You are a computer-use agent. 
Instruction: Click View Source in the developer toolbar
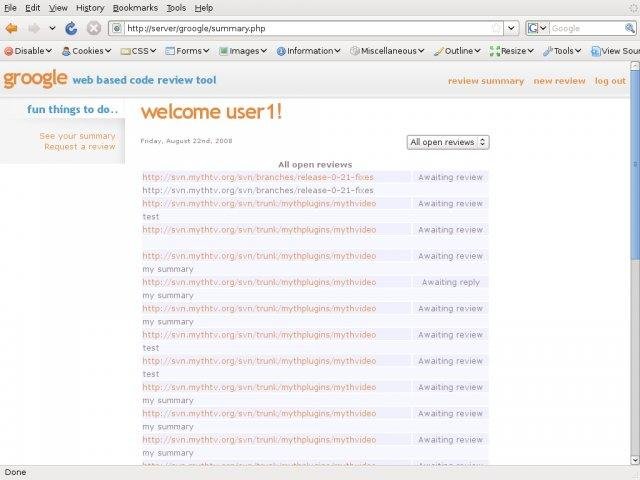point(615,51)
